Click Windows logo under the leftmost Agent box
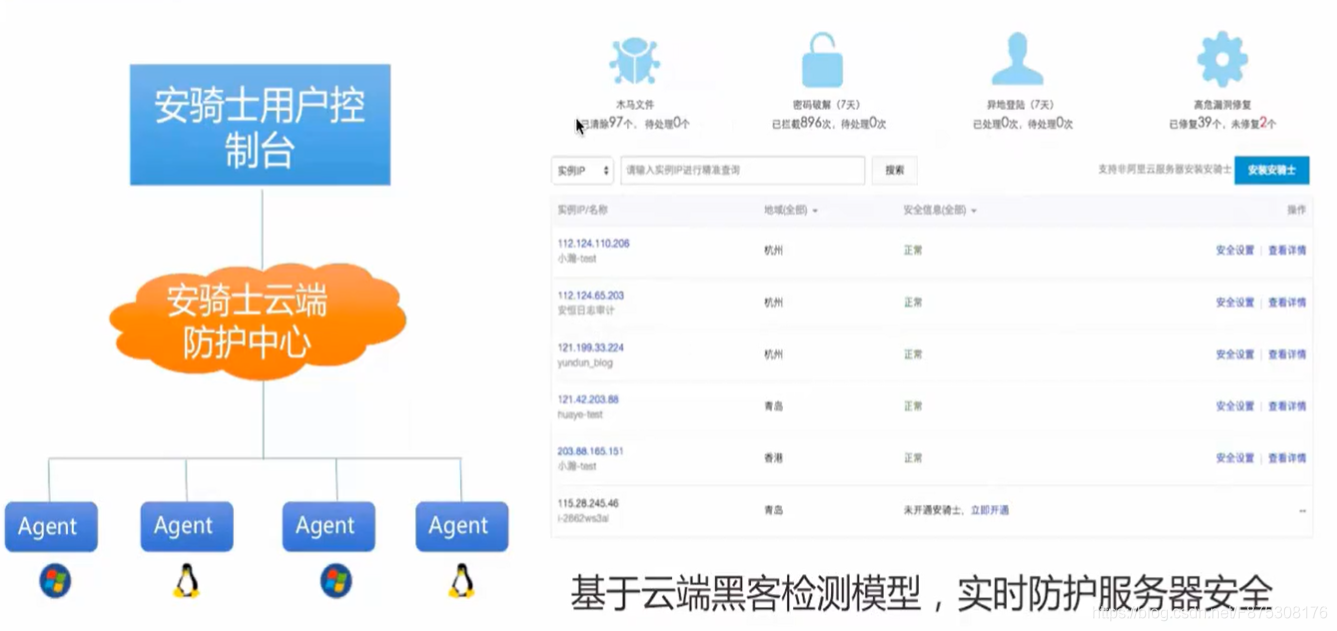Viewport: 1337px width, 631px height. coord(55,580)
